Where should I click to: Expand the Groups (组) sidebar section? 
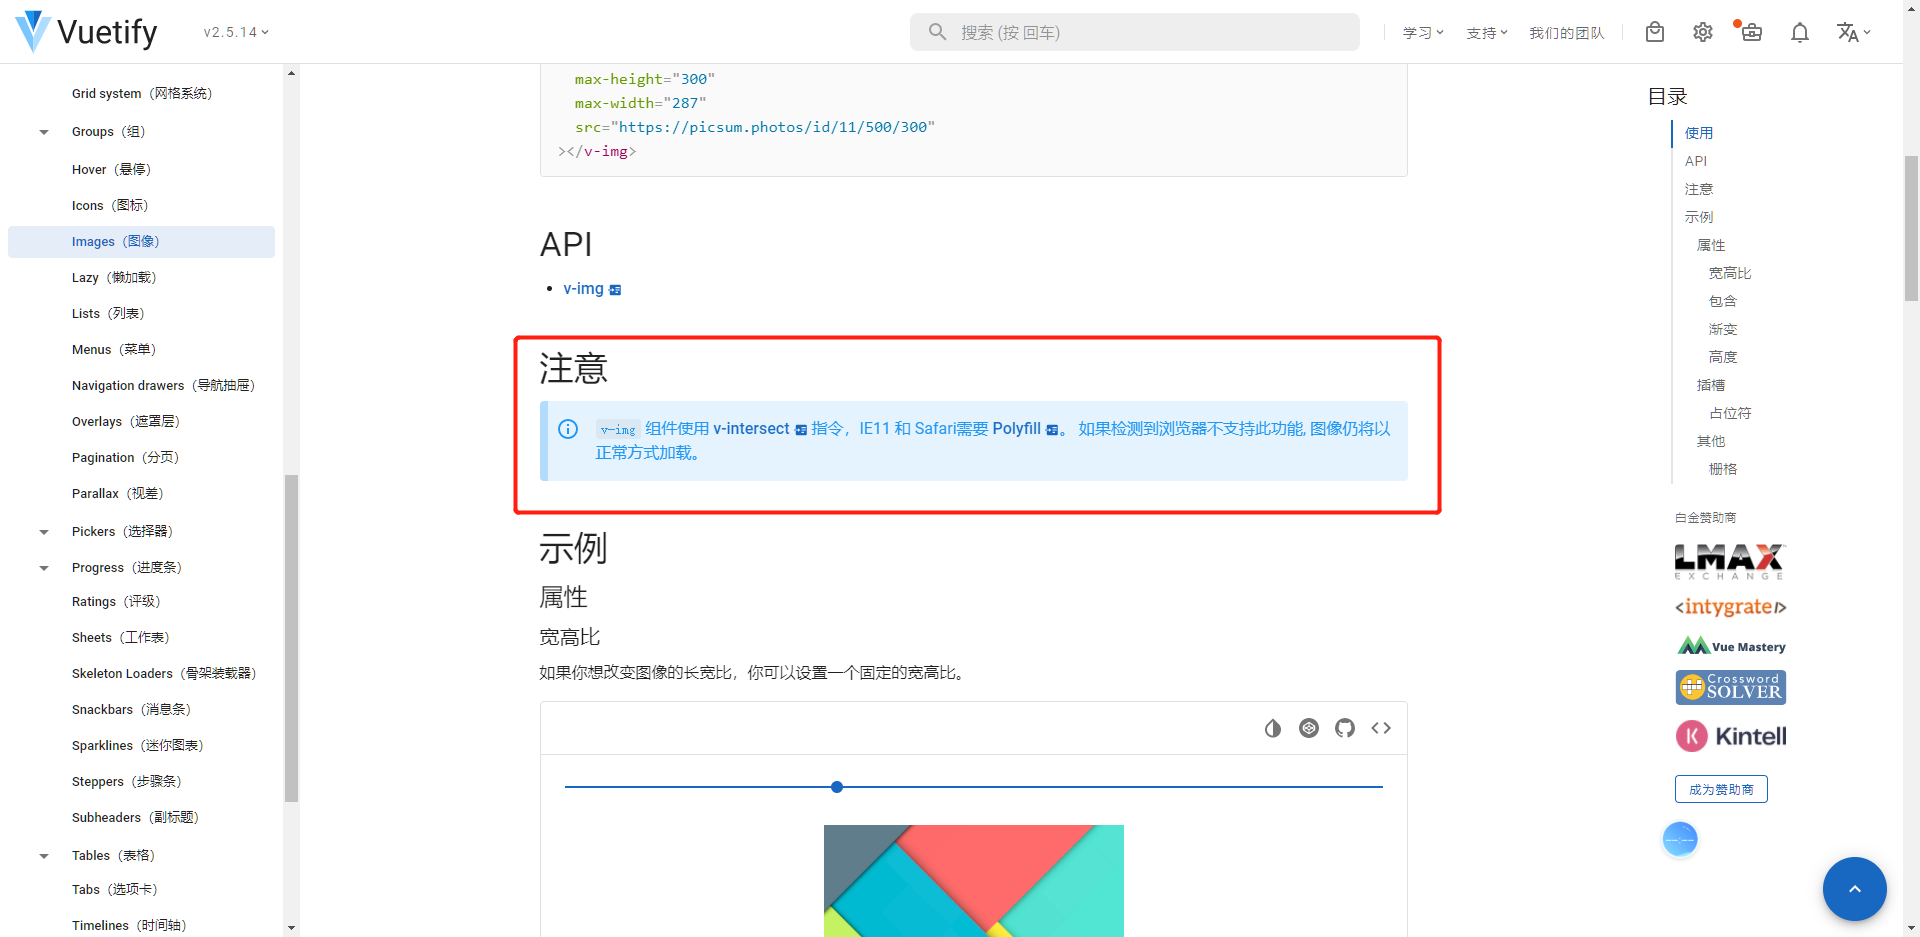coord(44,132)
